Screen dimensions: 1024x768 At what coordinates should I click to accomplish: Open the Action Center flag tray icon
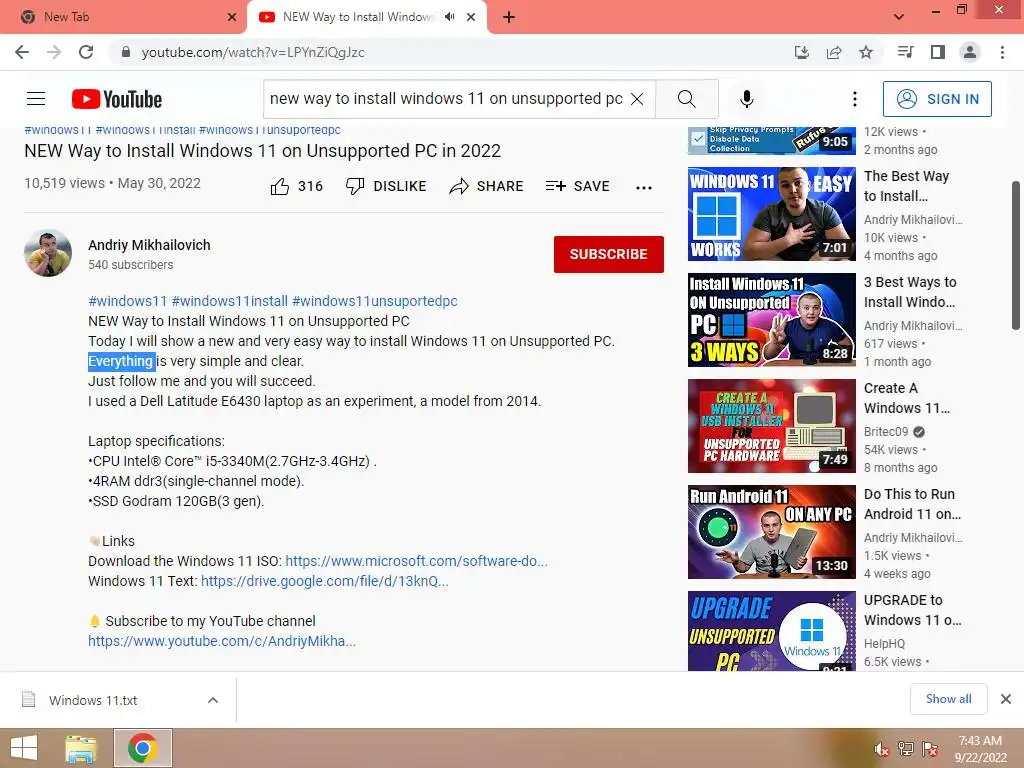point(930,749)
